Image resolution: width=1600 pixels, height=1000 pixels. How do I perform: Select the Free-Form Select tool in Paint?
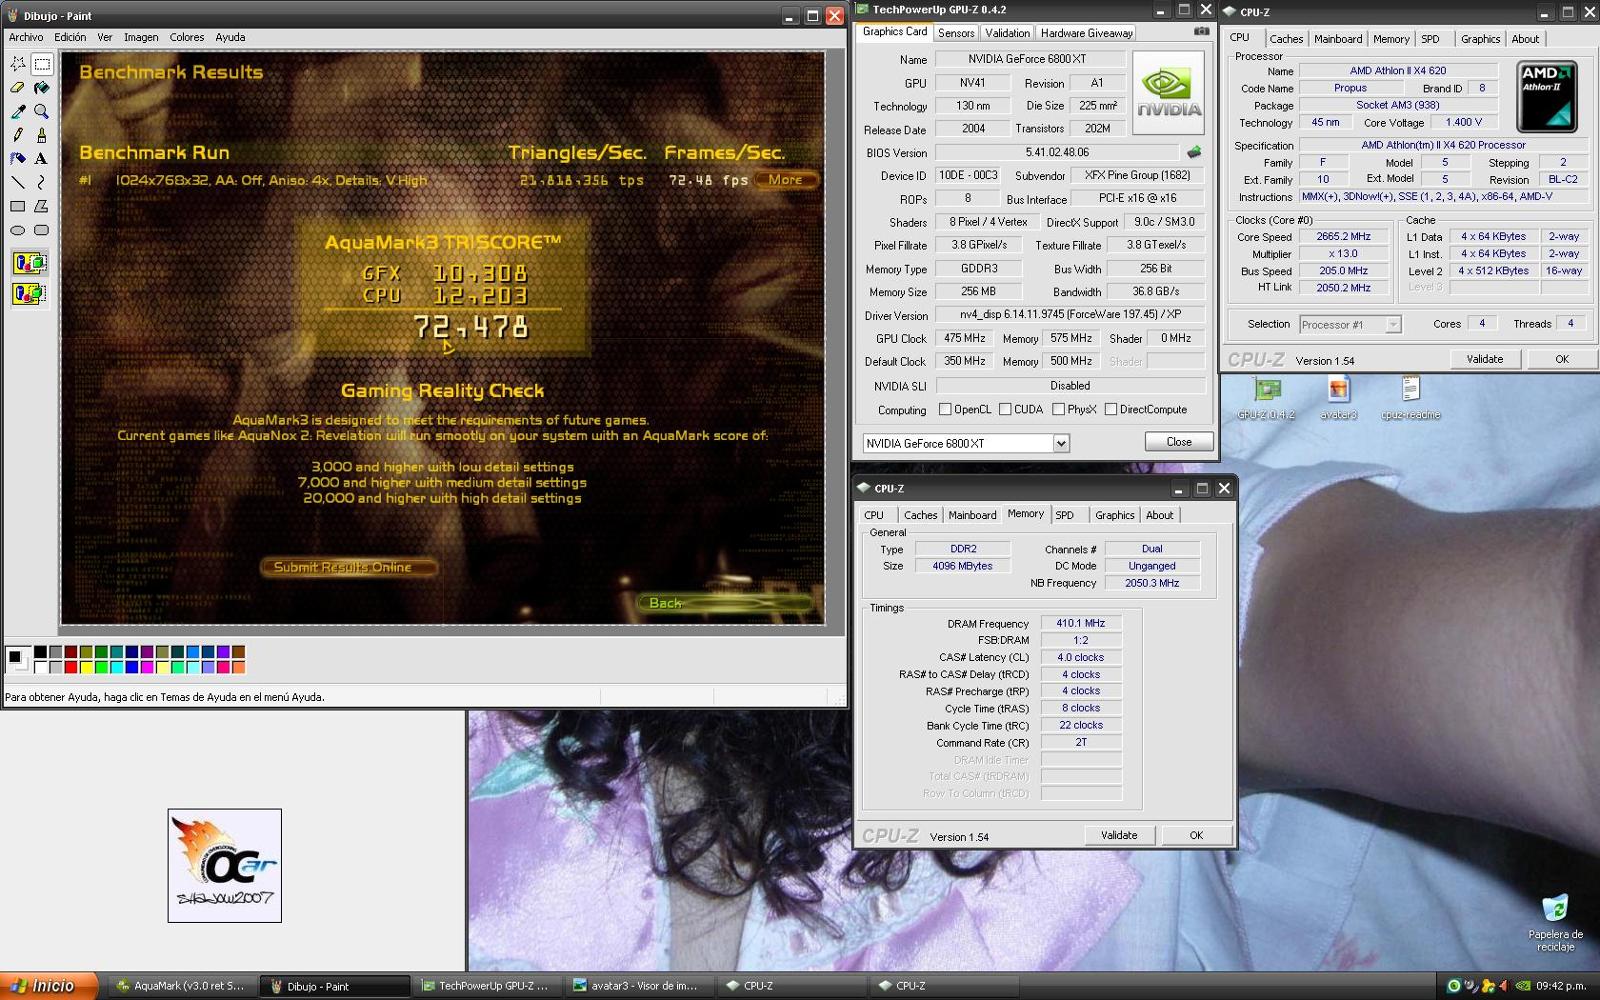[18, 64]
